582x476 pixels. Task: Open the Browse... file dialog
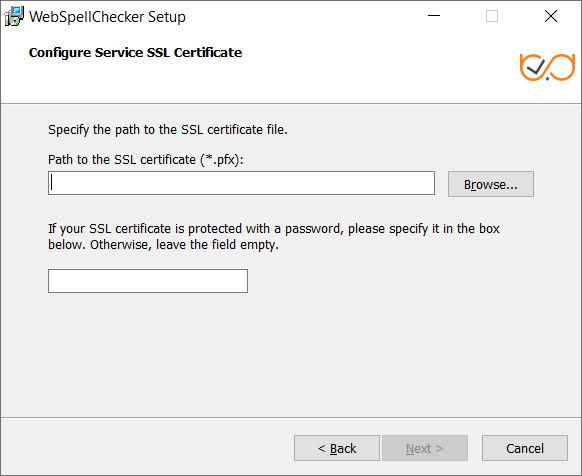tap(491, 184)
